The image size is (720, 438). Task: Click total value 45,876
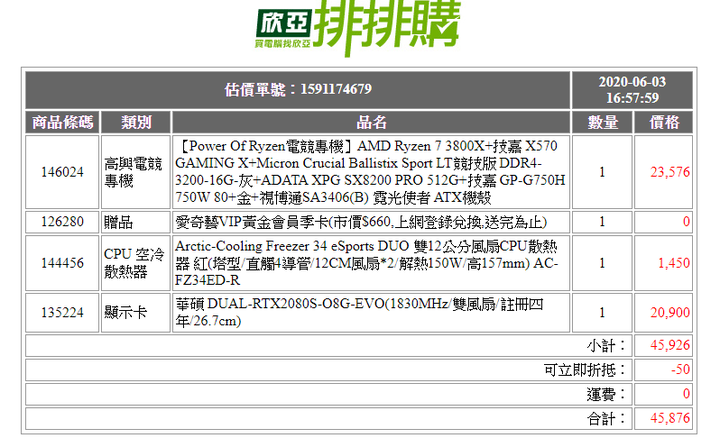(669, 418)
